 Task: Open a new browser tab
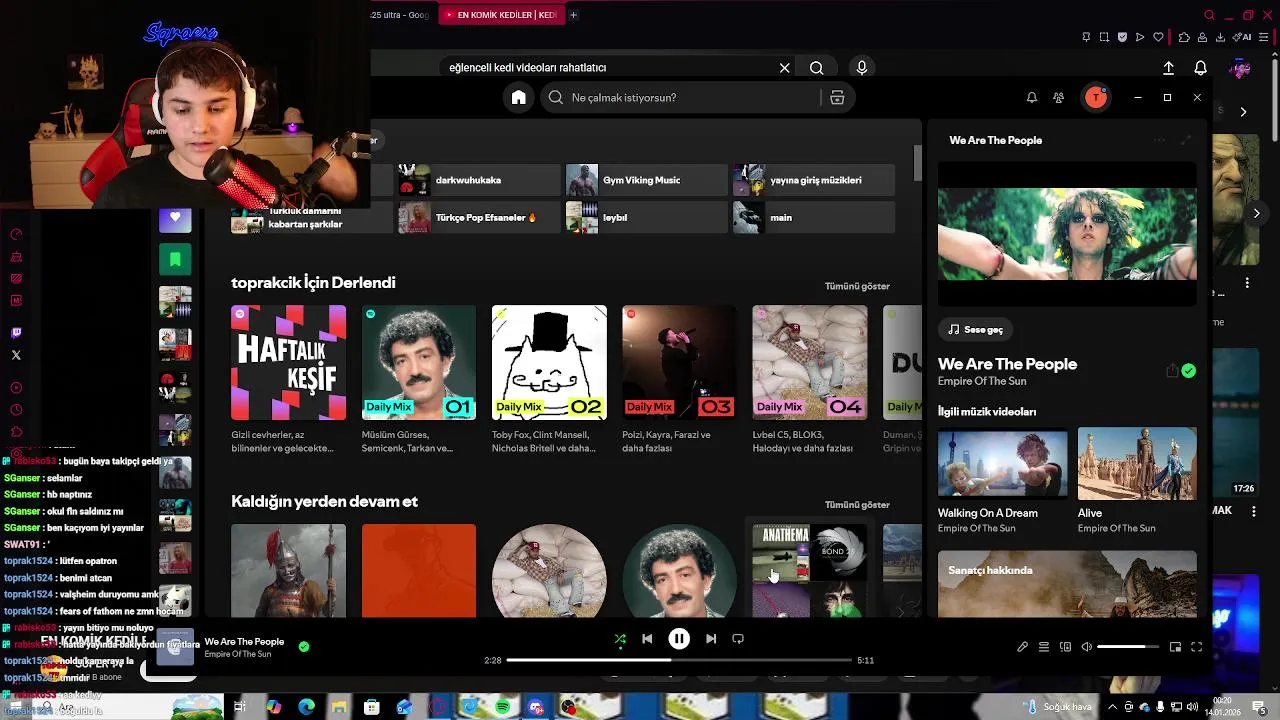coord(573,15)
